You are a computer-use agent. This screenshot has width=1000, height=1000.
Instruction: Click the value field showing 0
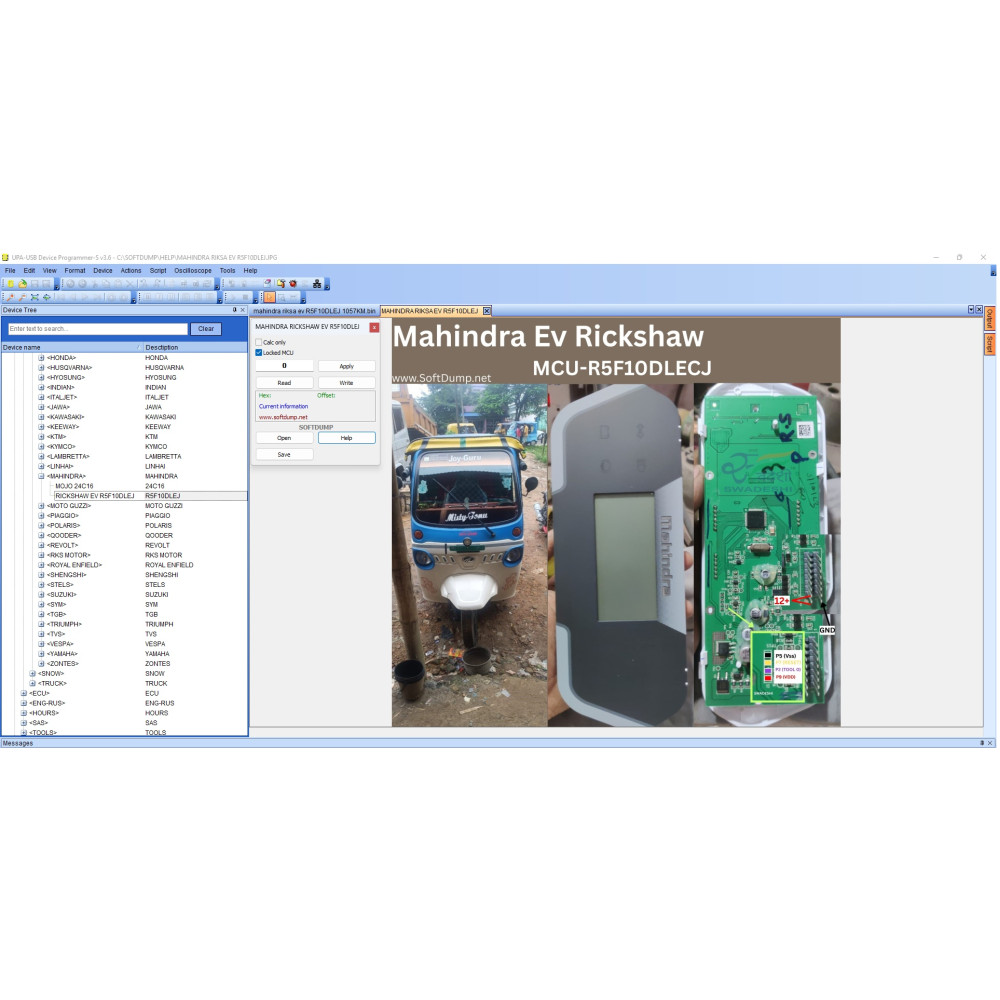click(284, 366)
